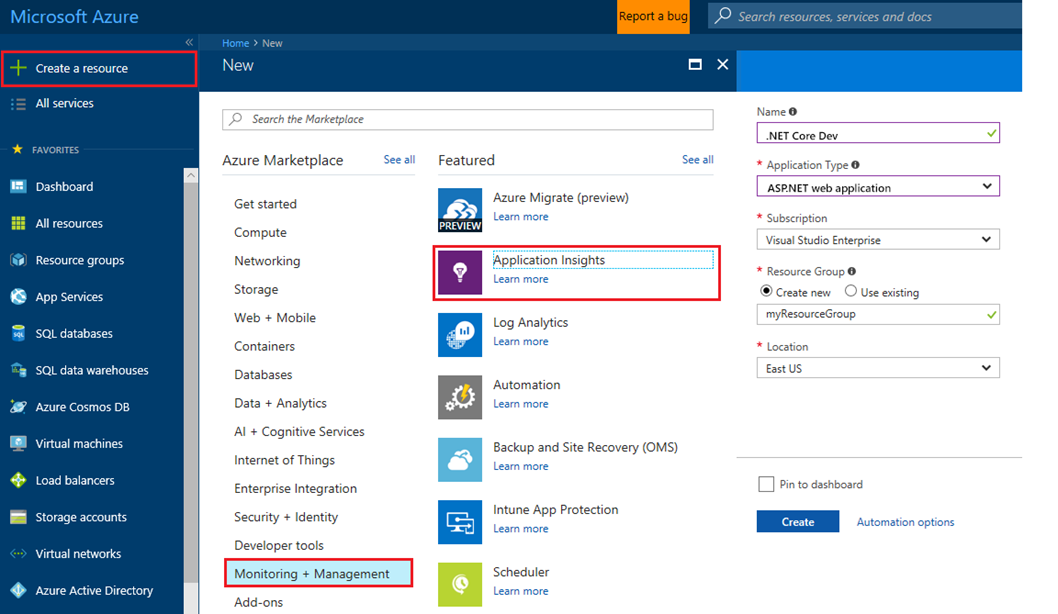The image size is (1058, 614).
Task: Click the Azure Active Directory icon
Action: [18, 590]
